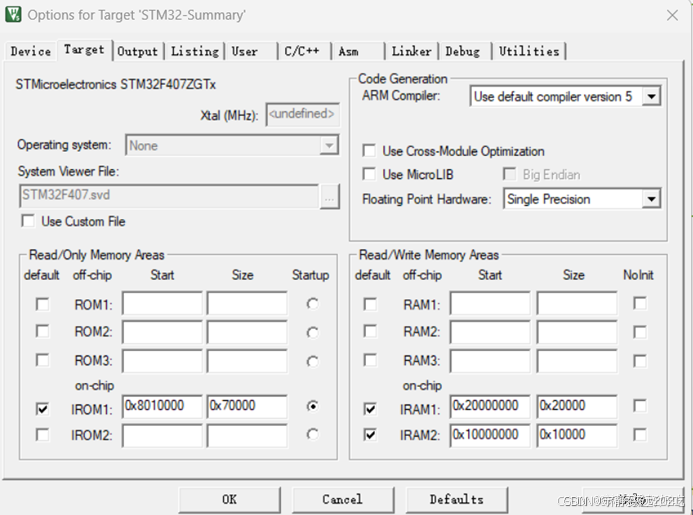
Task: Click the Cancel button
Action: click(x=343, y=500)
